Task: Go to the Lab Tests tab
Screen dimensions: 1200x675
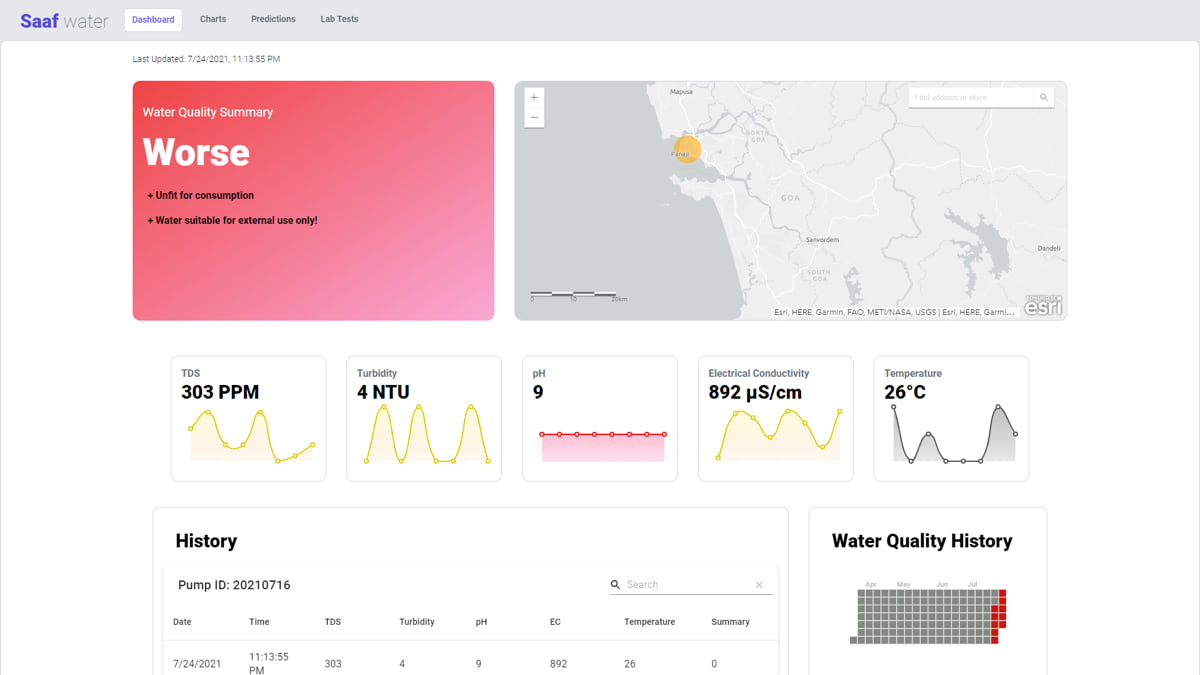Action: pyautogui.click(x=339, y=19)
